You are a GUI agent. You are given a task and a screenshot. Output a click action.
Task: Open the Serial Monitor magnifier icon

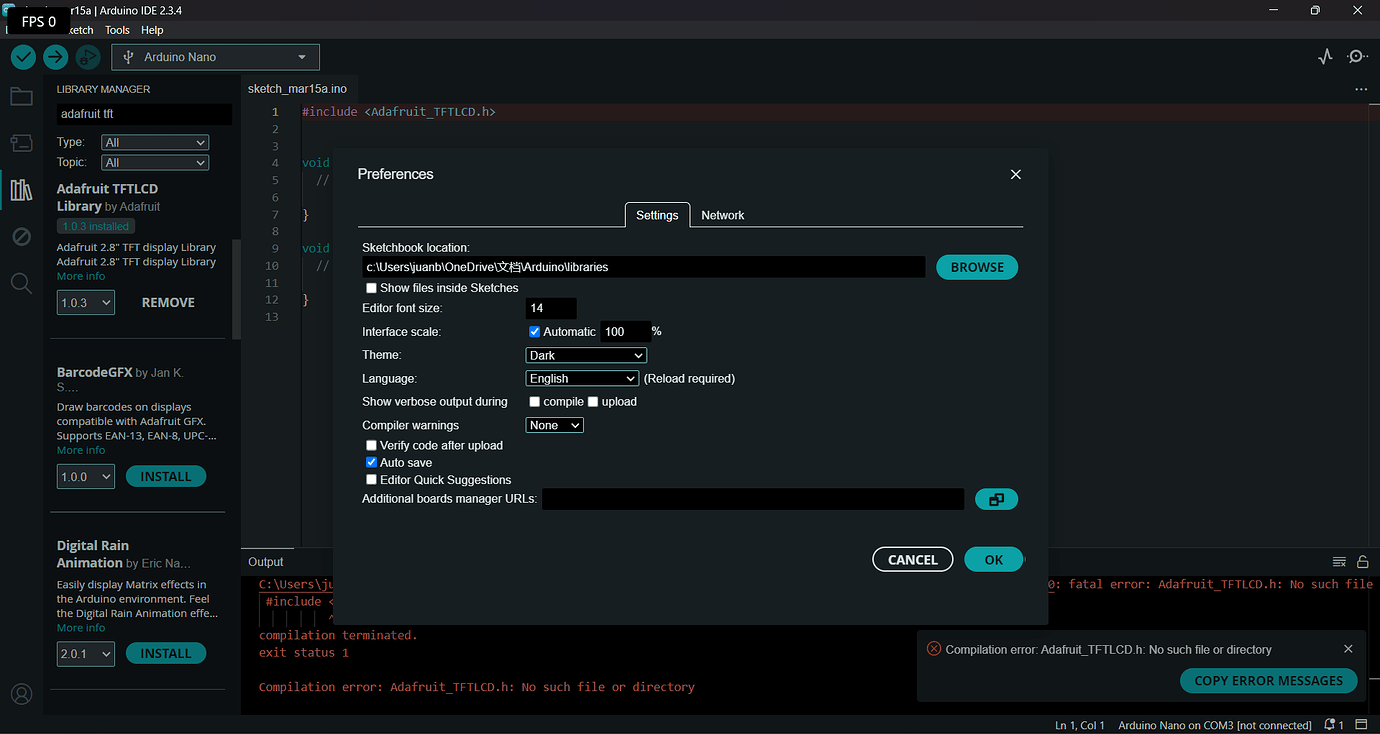tap(1357, 56)
